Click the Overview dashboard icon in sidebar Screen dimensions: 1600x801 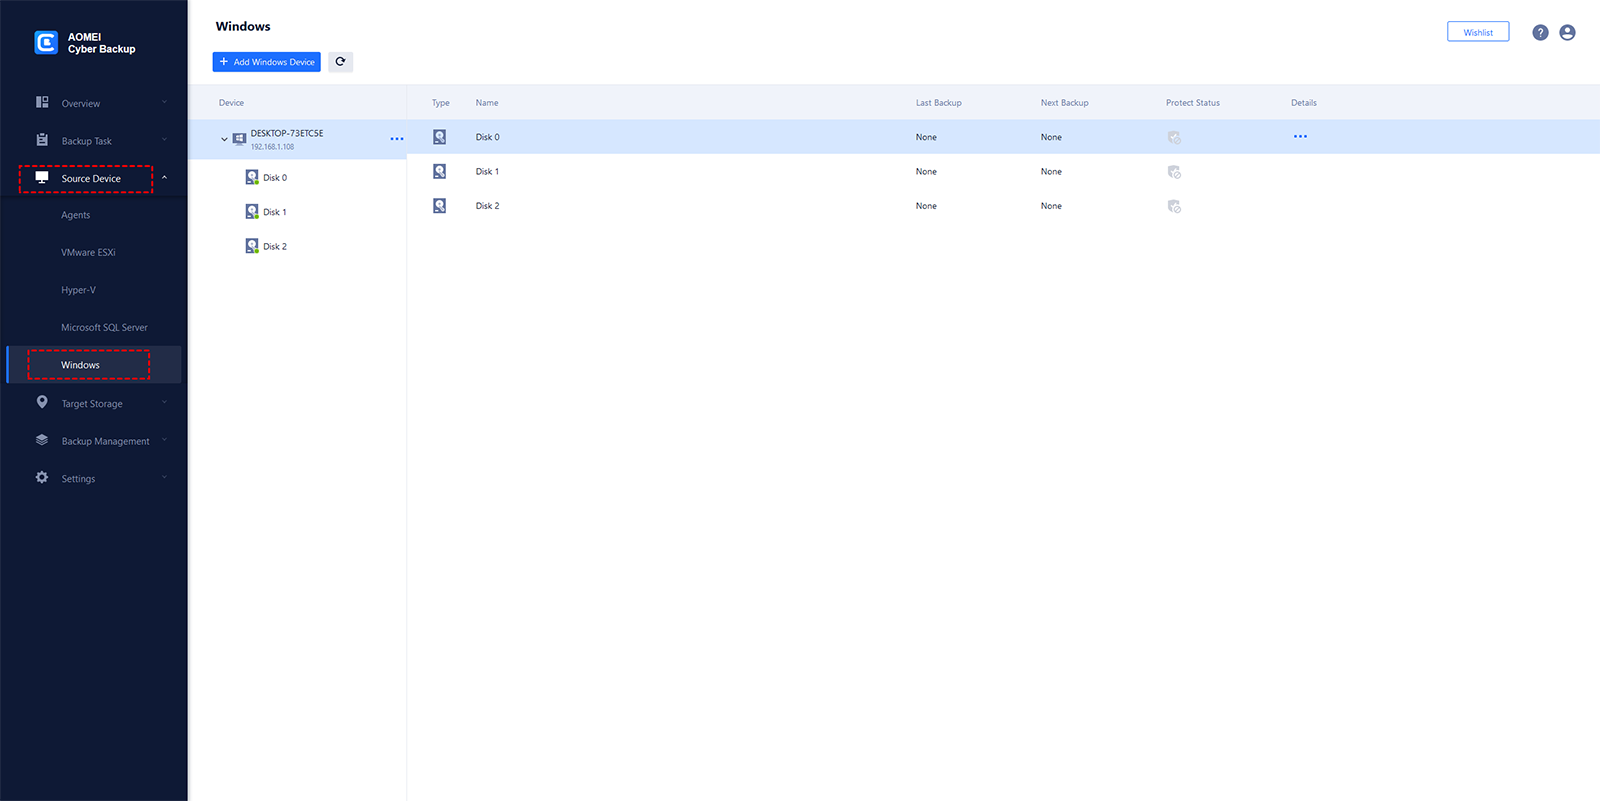tap(42, 102)
